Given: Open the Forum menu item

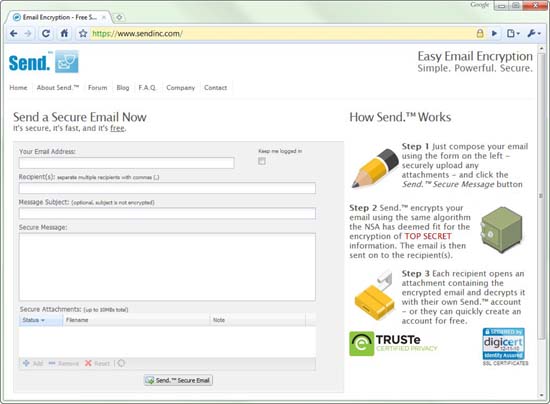Looking at the screenshot, I should [98, 88].
